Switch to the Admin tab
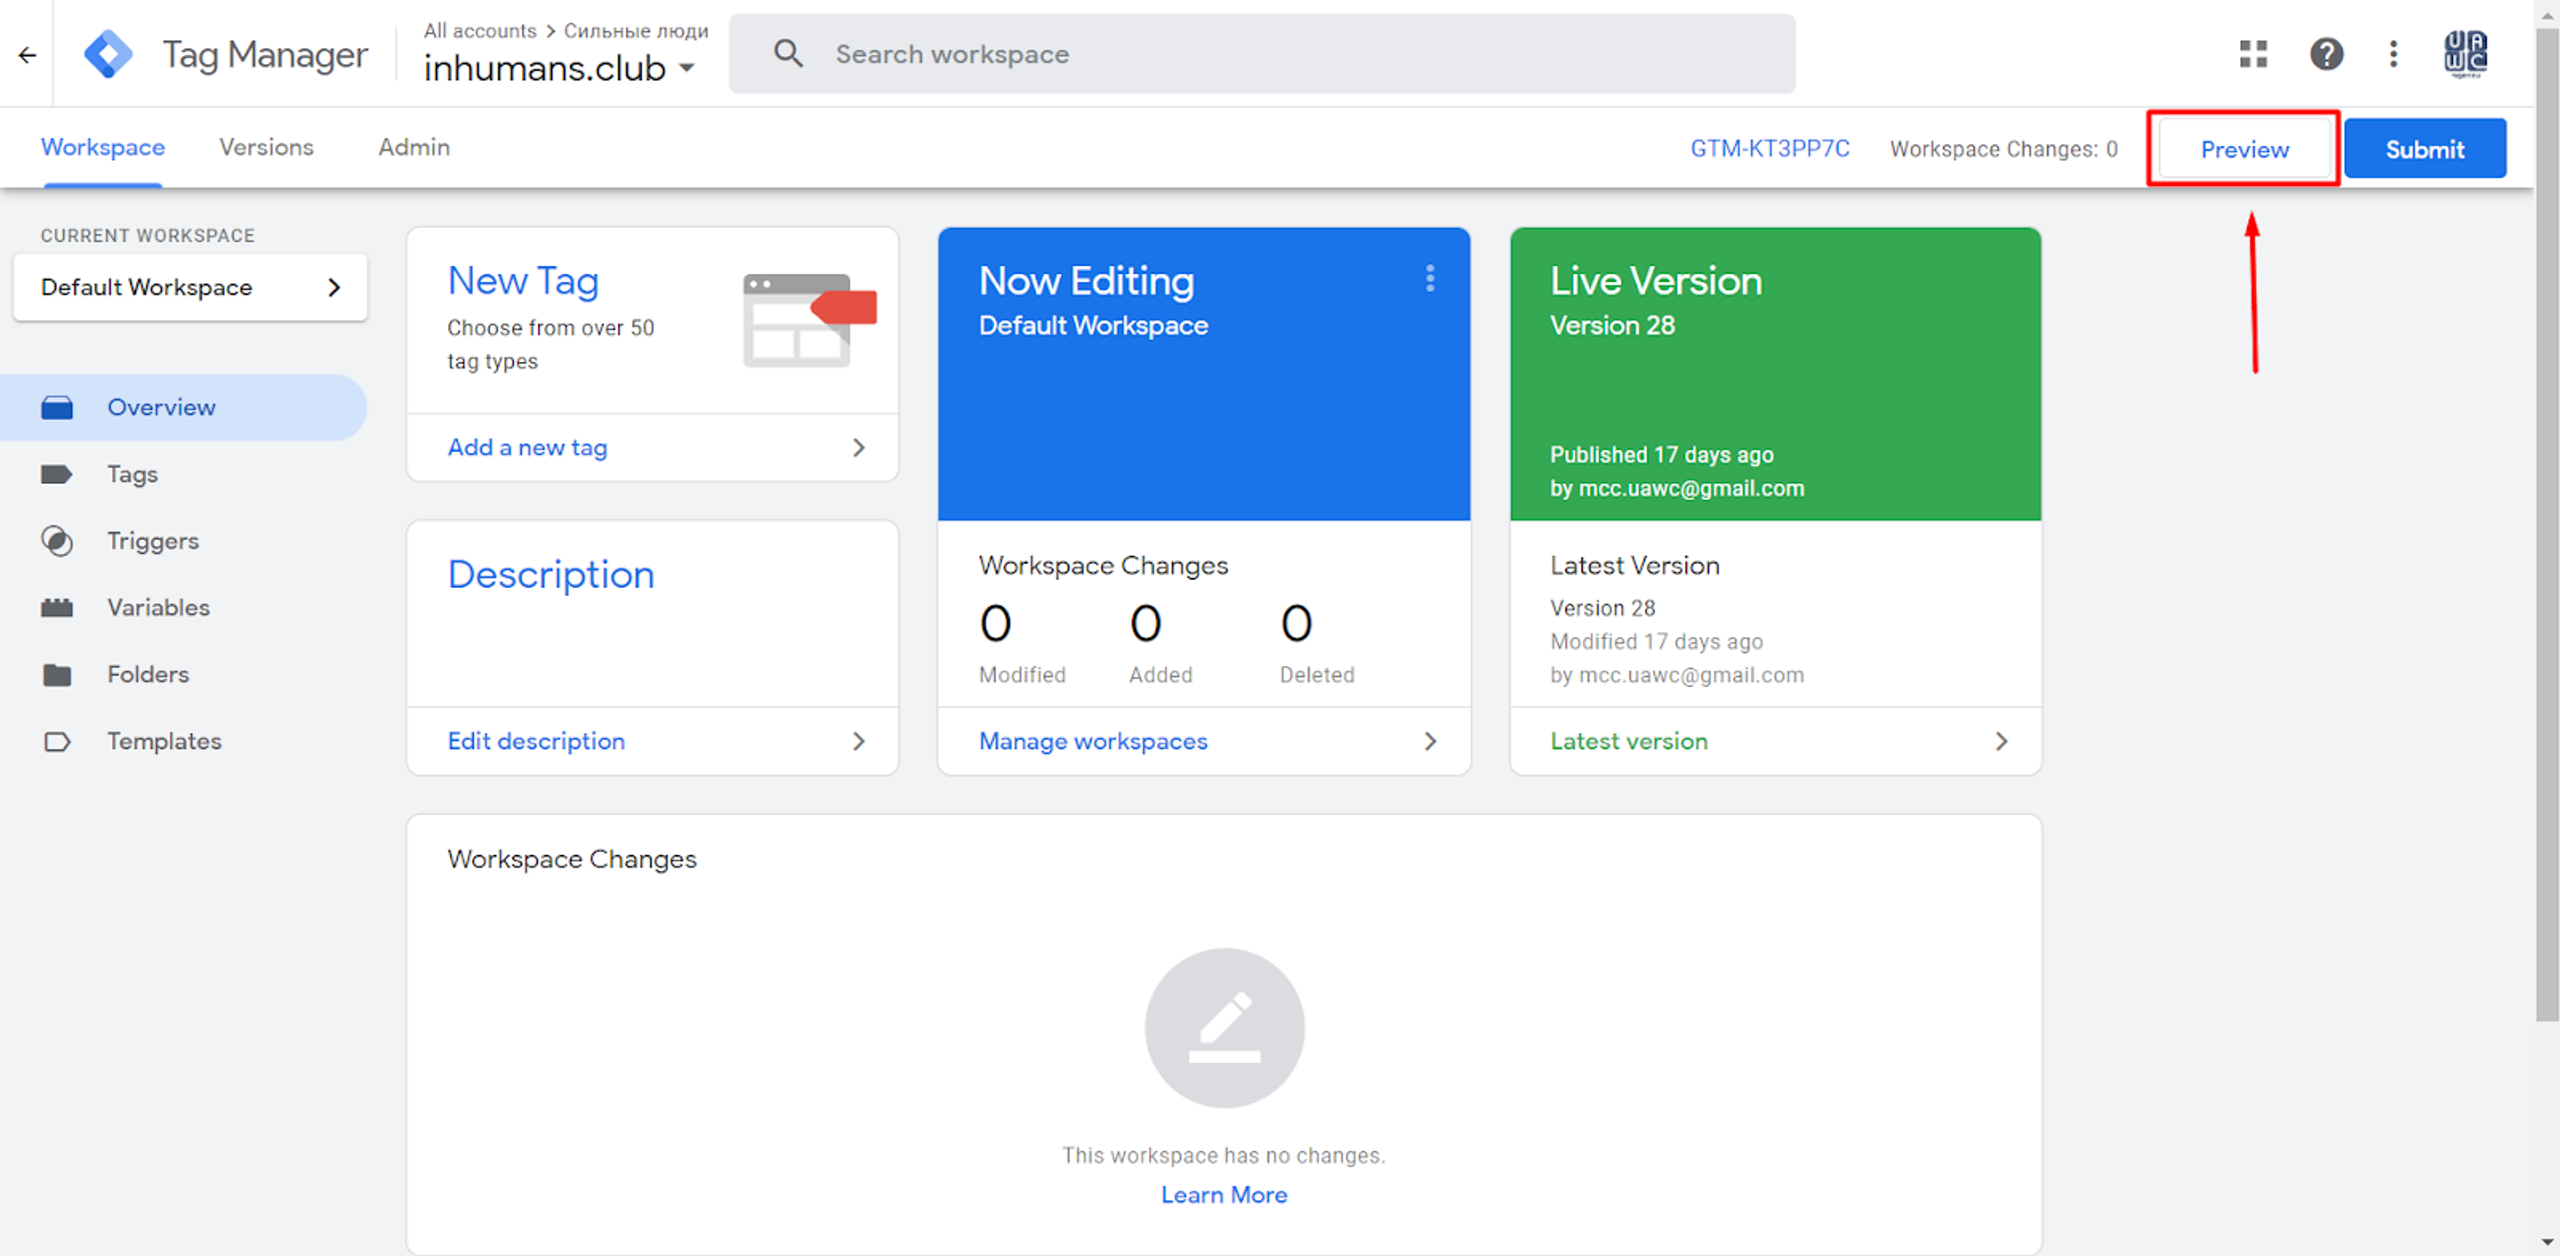 click(413, 148)
